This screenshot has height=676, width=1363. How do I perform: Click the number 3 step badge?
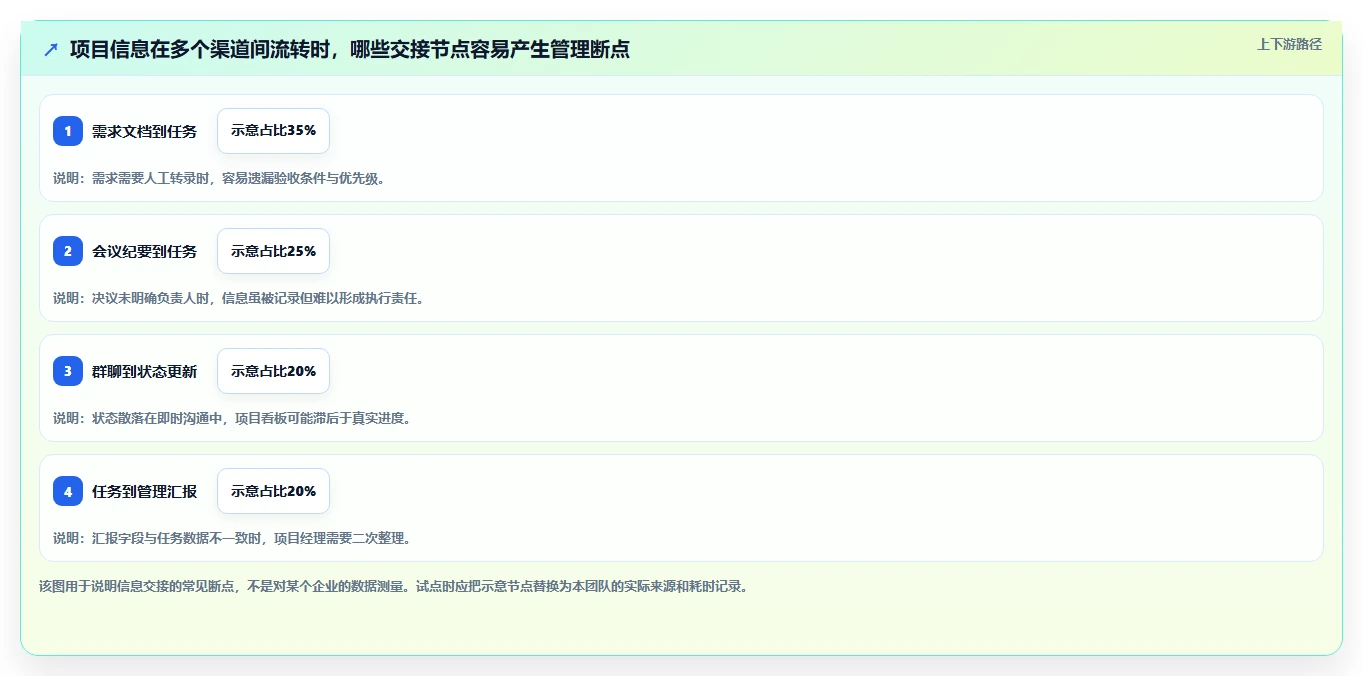[x=68, y=371]
